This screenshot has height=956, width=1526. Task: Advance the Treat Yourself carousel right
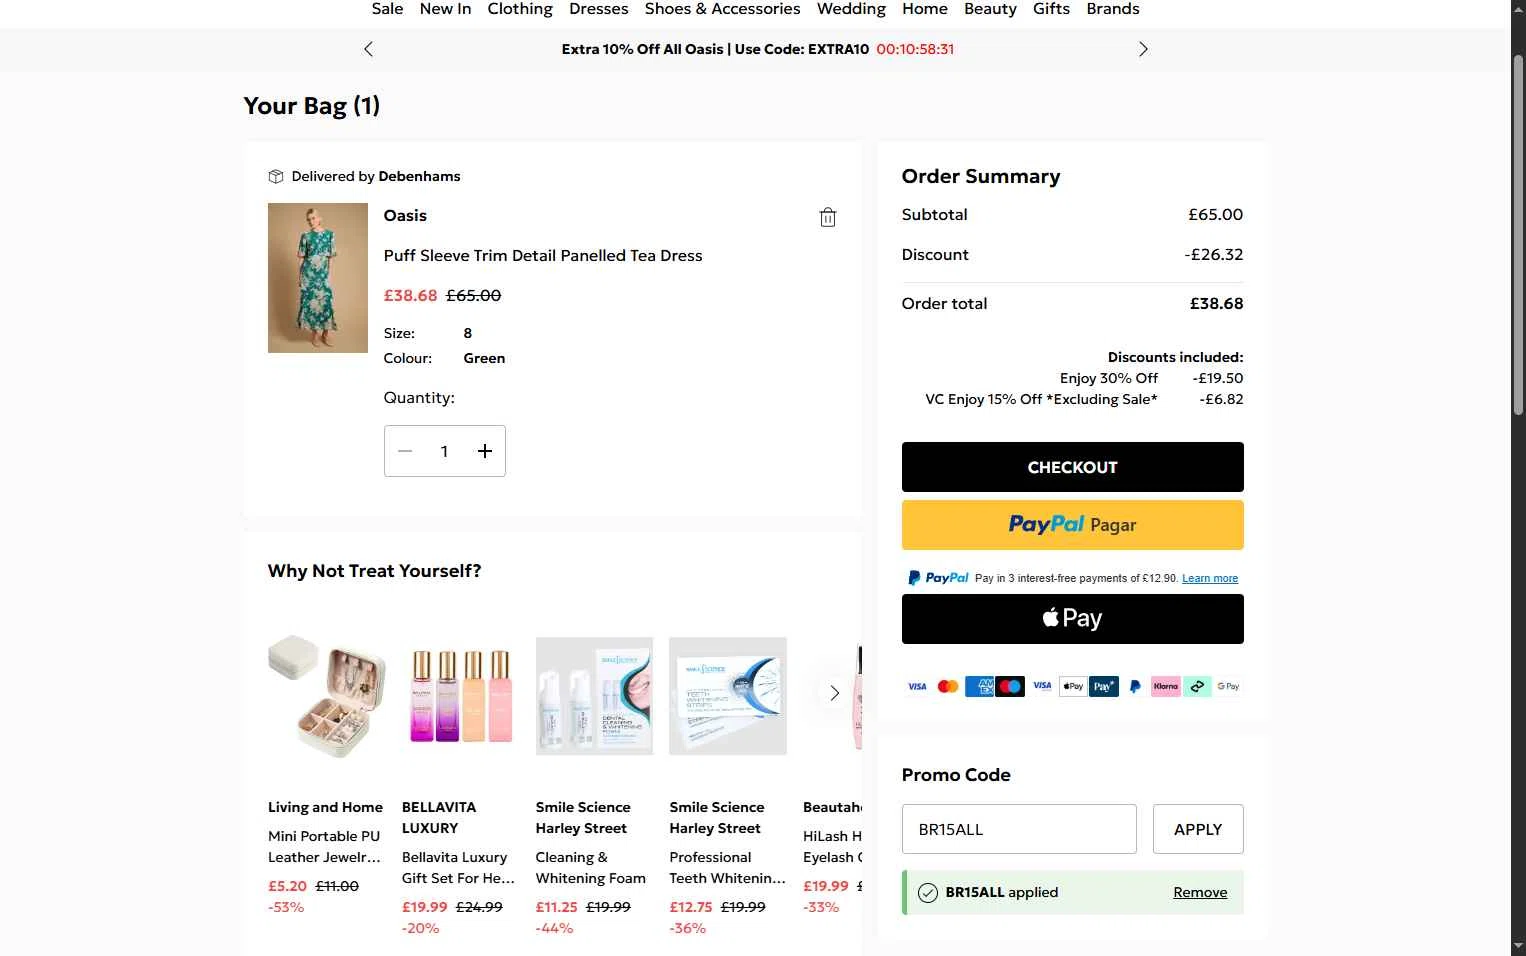point(834,692)
